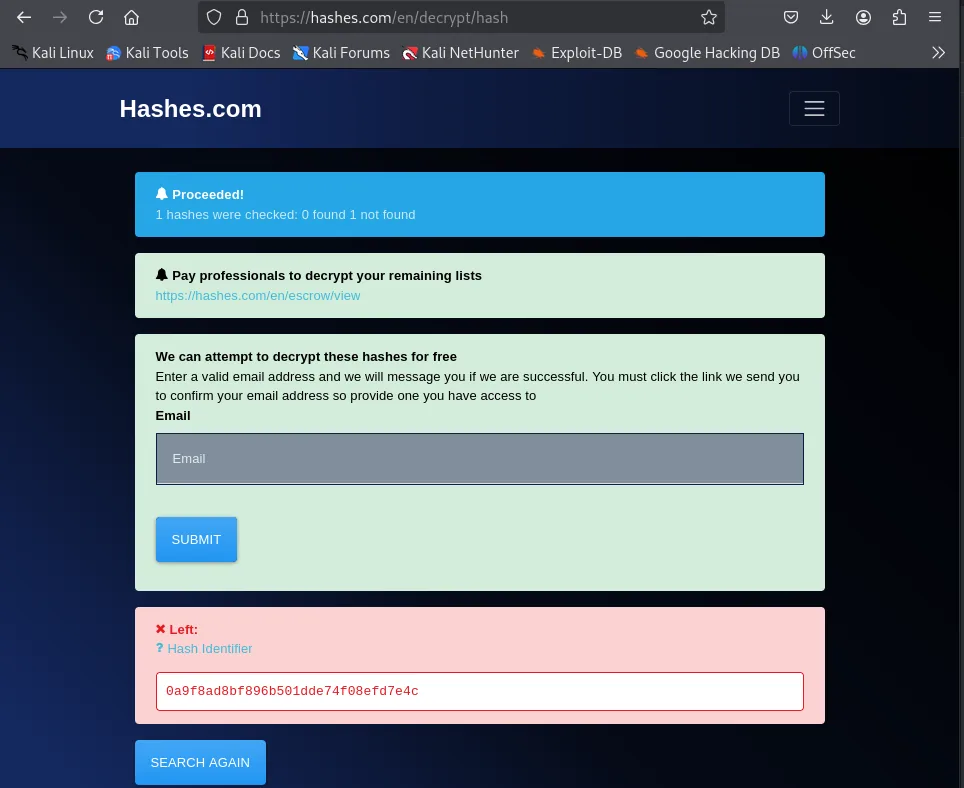Image resolution: width=964 pixels, height=788 pixels.
Task: Reload the current page
Action: tap(96, 17)
